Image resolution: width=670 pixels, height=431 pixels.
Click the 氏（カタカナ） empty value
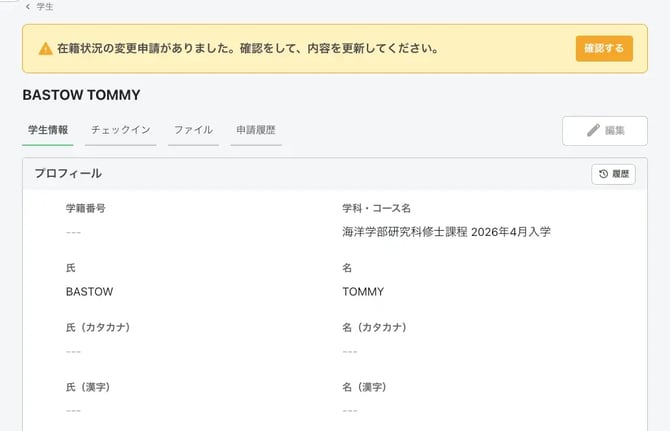[x=73, y=352]
